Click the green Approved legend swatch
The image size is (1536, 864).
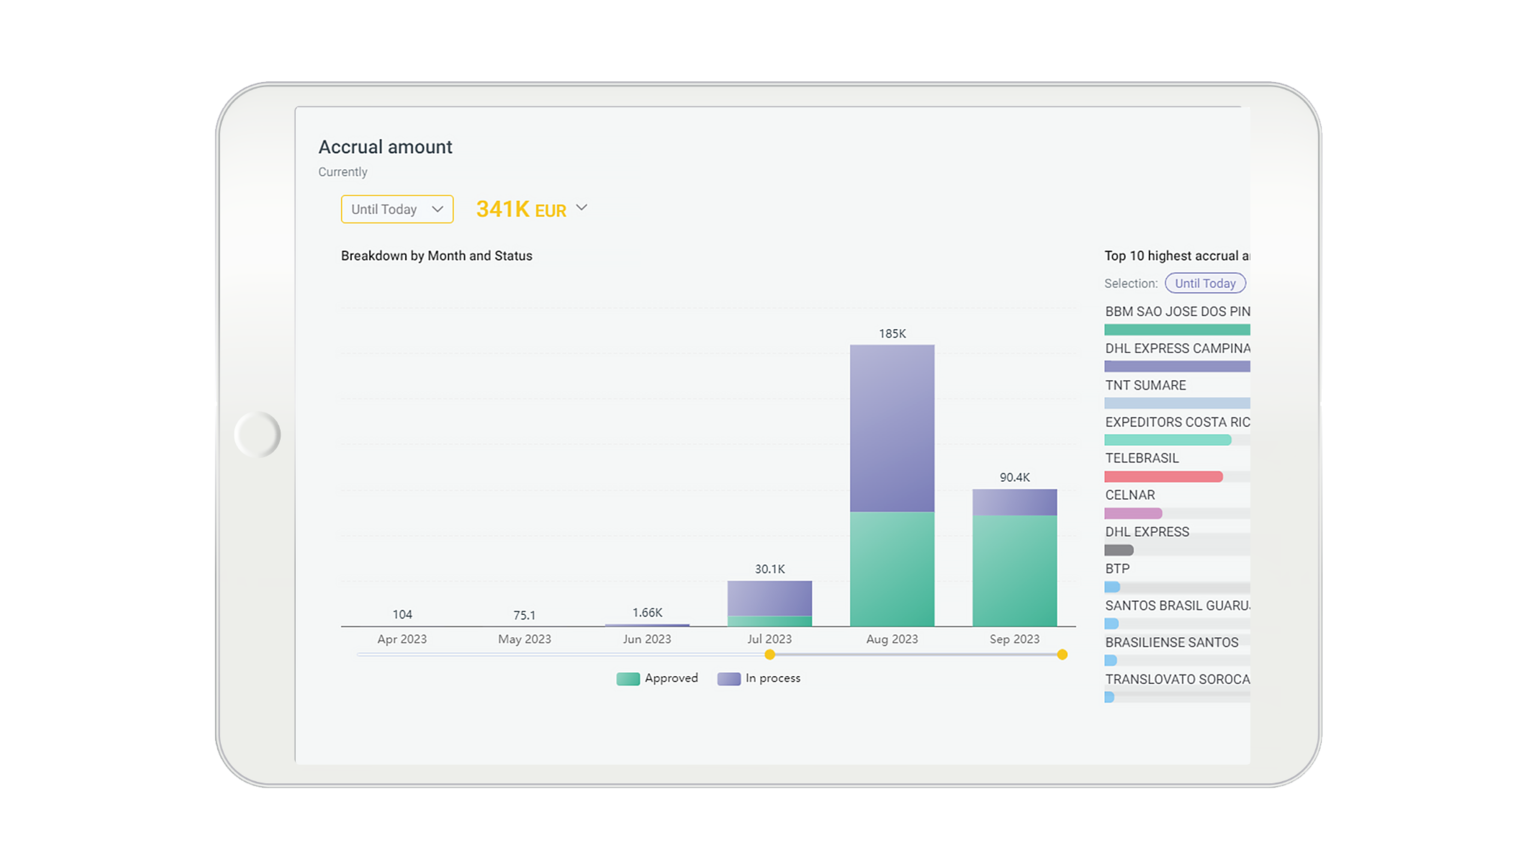[626, 678]
